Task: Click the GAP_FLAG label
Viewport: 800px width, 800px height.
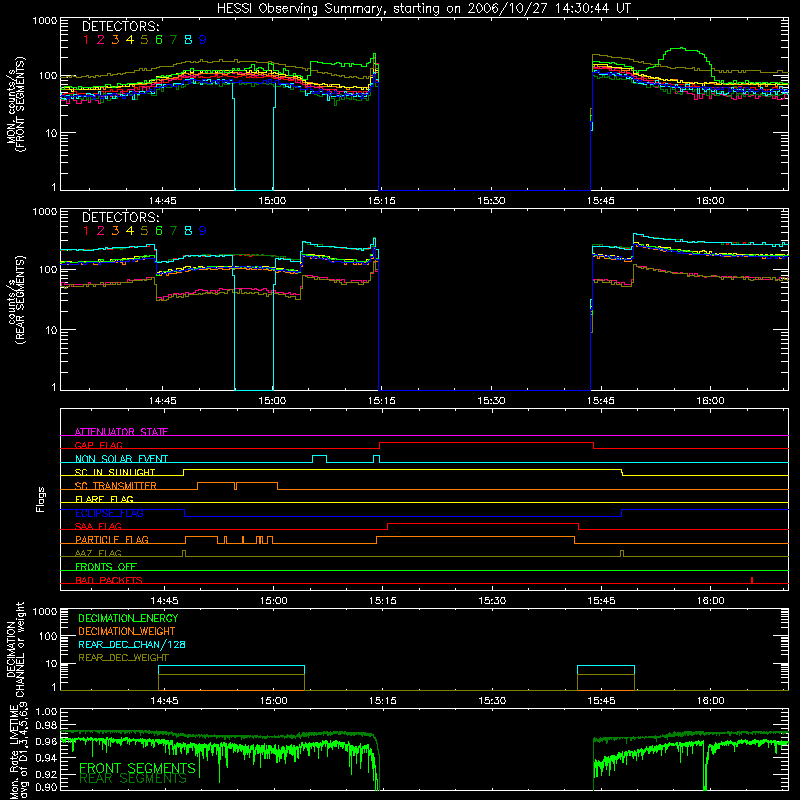Action: (99, 445)
